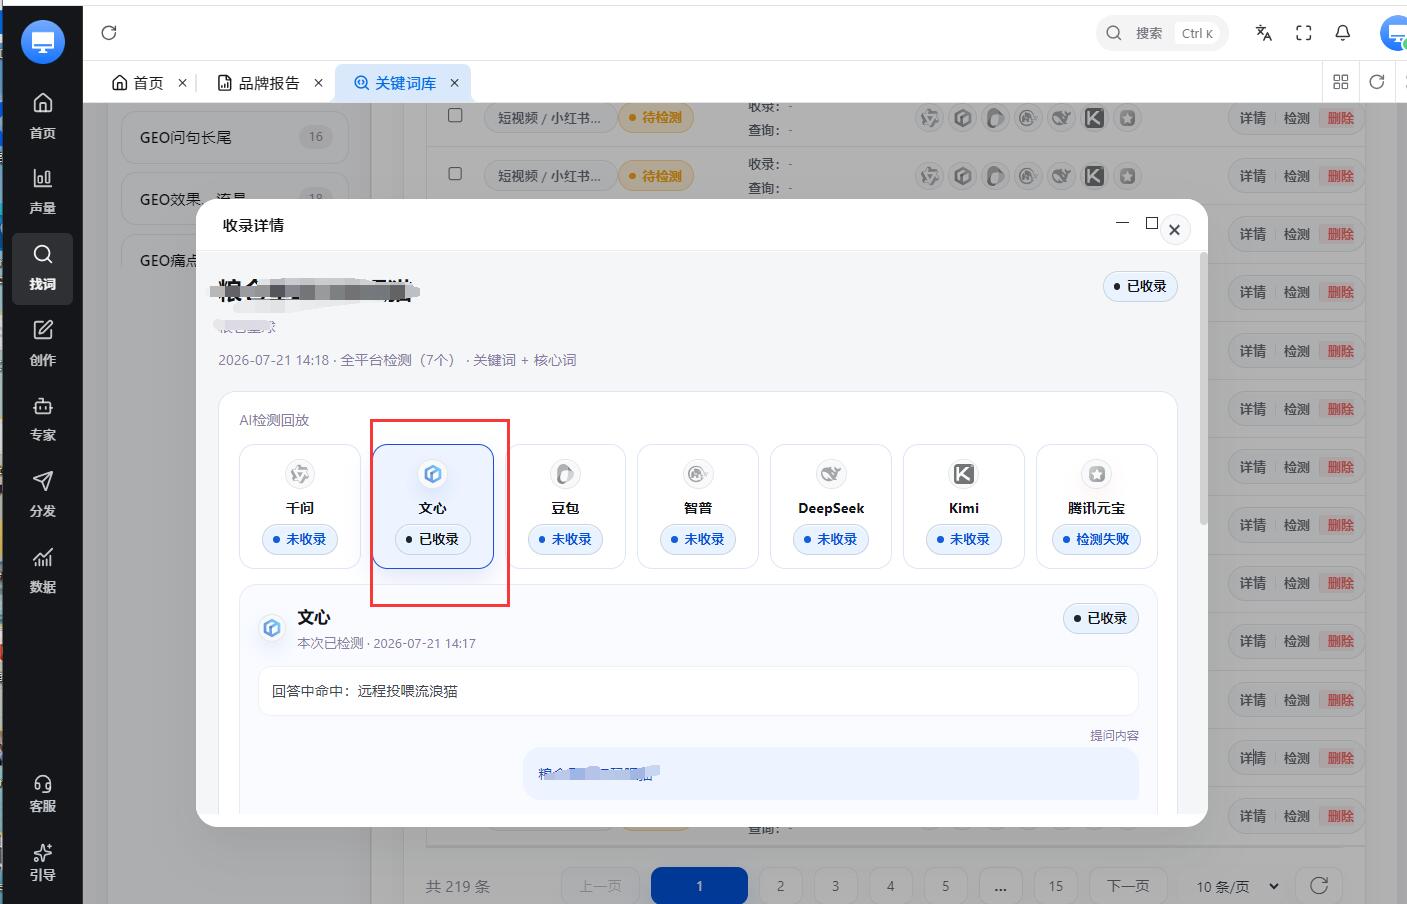Click the language translate icon
The image size is (1407, 904).
[x=1263, y=33]
